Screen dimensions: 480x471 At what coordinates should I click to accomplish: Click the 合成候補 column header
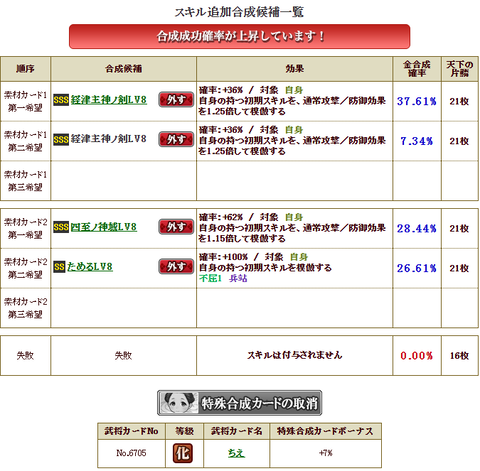tap(123, 69)
